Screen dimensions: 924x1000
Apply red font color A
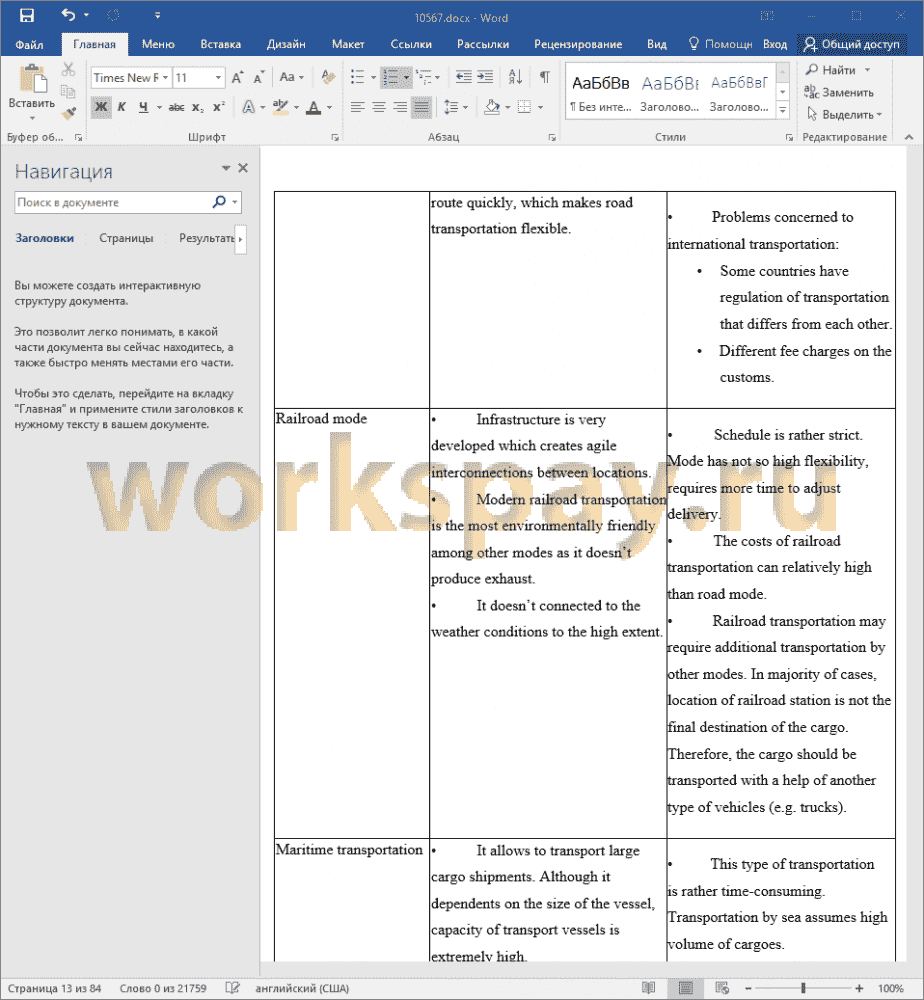pos(313,107)
